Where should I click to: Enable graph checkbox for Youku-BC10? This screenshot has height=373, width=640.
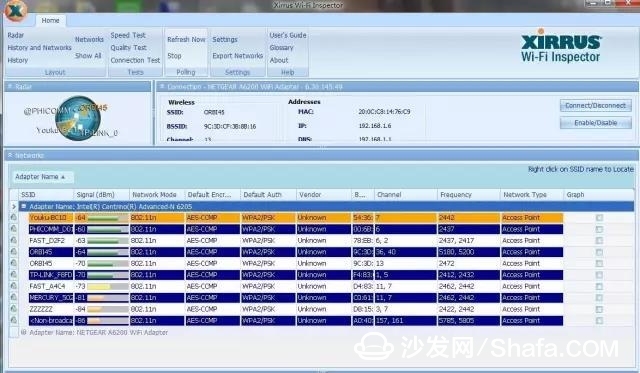coord(599,218)
